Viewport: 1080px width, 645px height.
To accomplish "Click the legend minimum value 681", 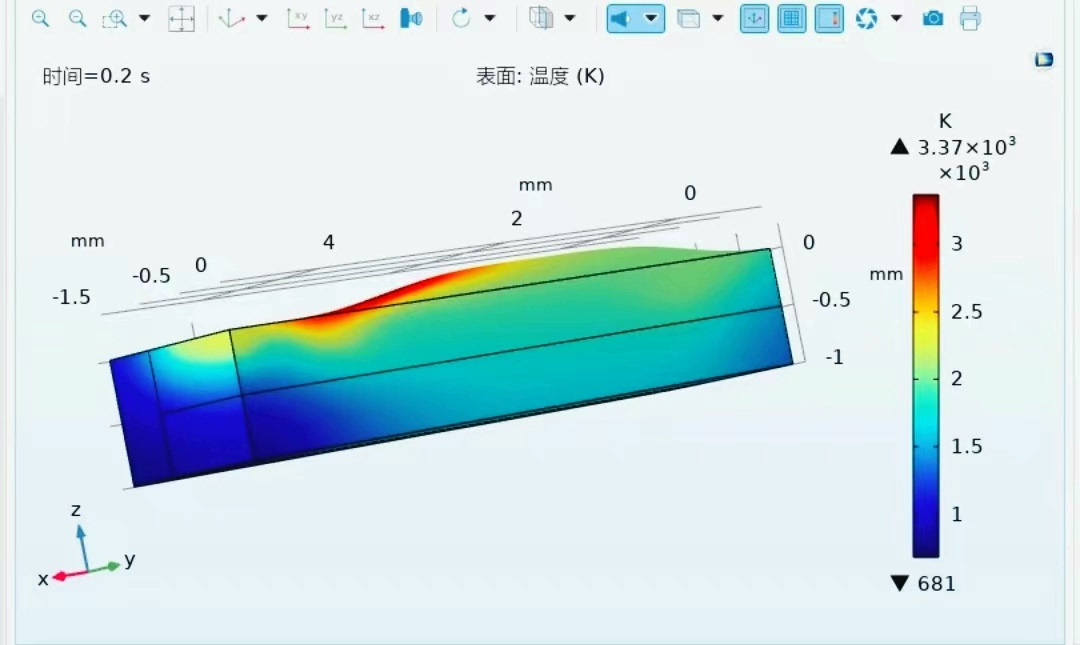I will (x=937, y=584).
